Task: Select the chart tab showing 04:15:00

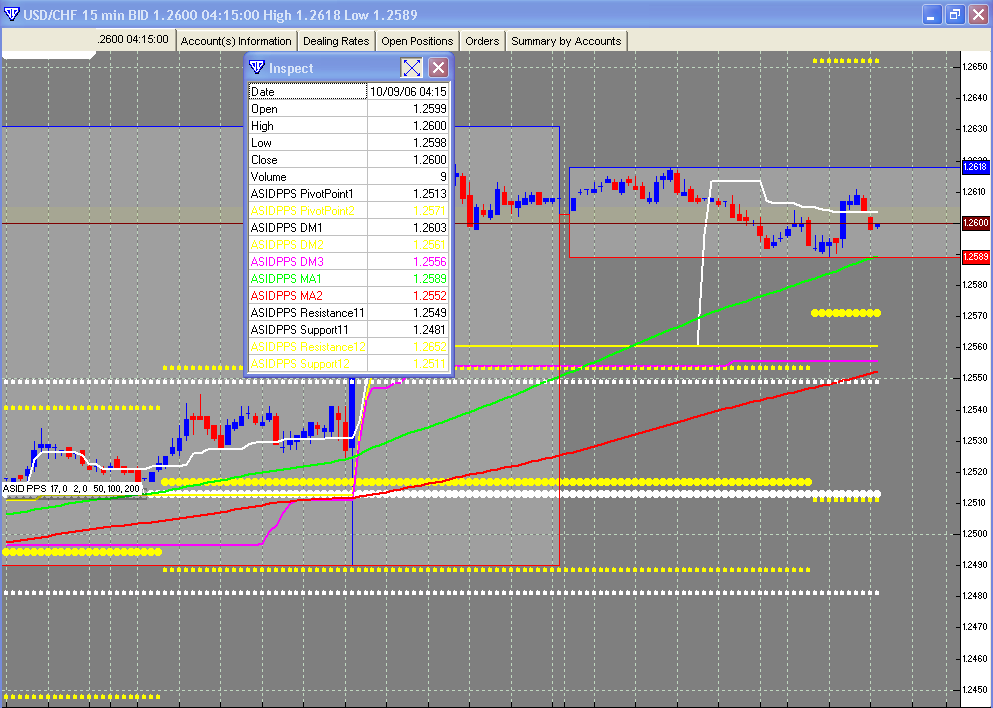Action: coord(133,40)
